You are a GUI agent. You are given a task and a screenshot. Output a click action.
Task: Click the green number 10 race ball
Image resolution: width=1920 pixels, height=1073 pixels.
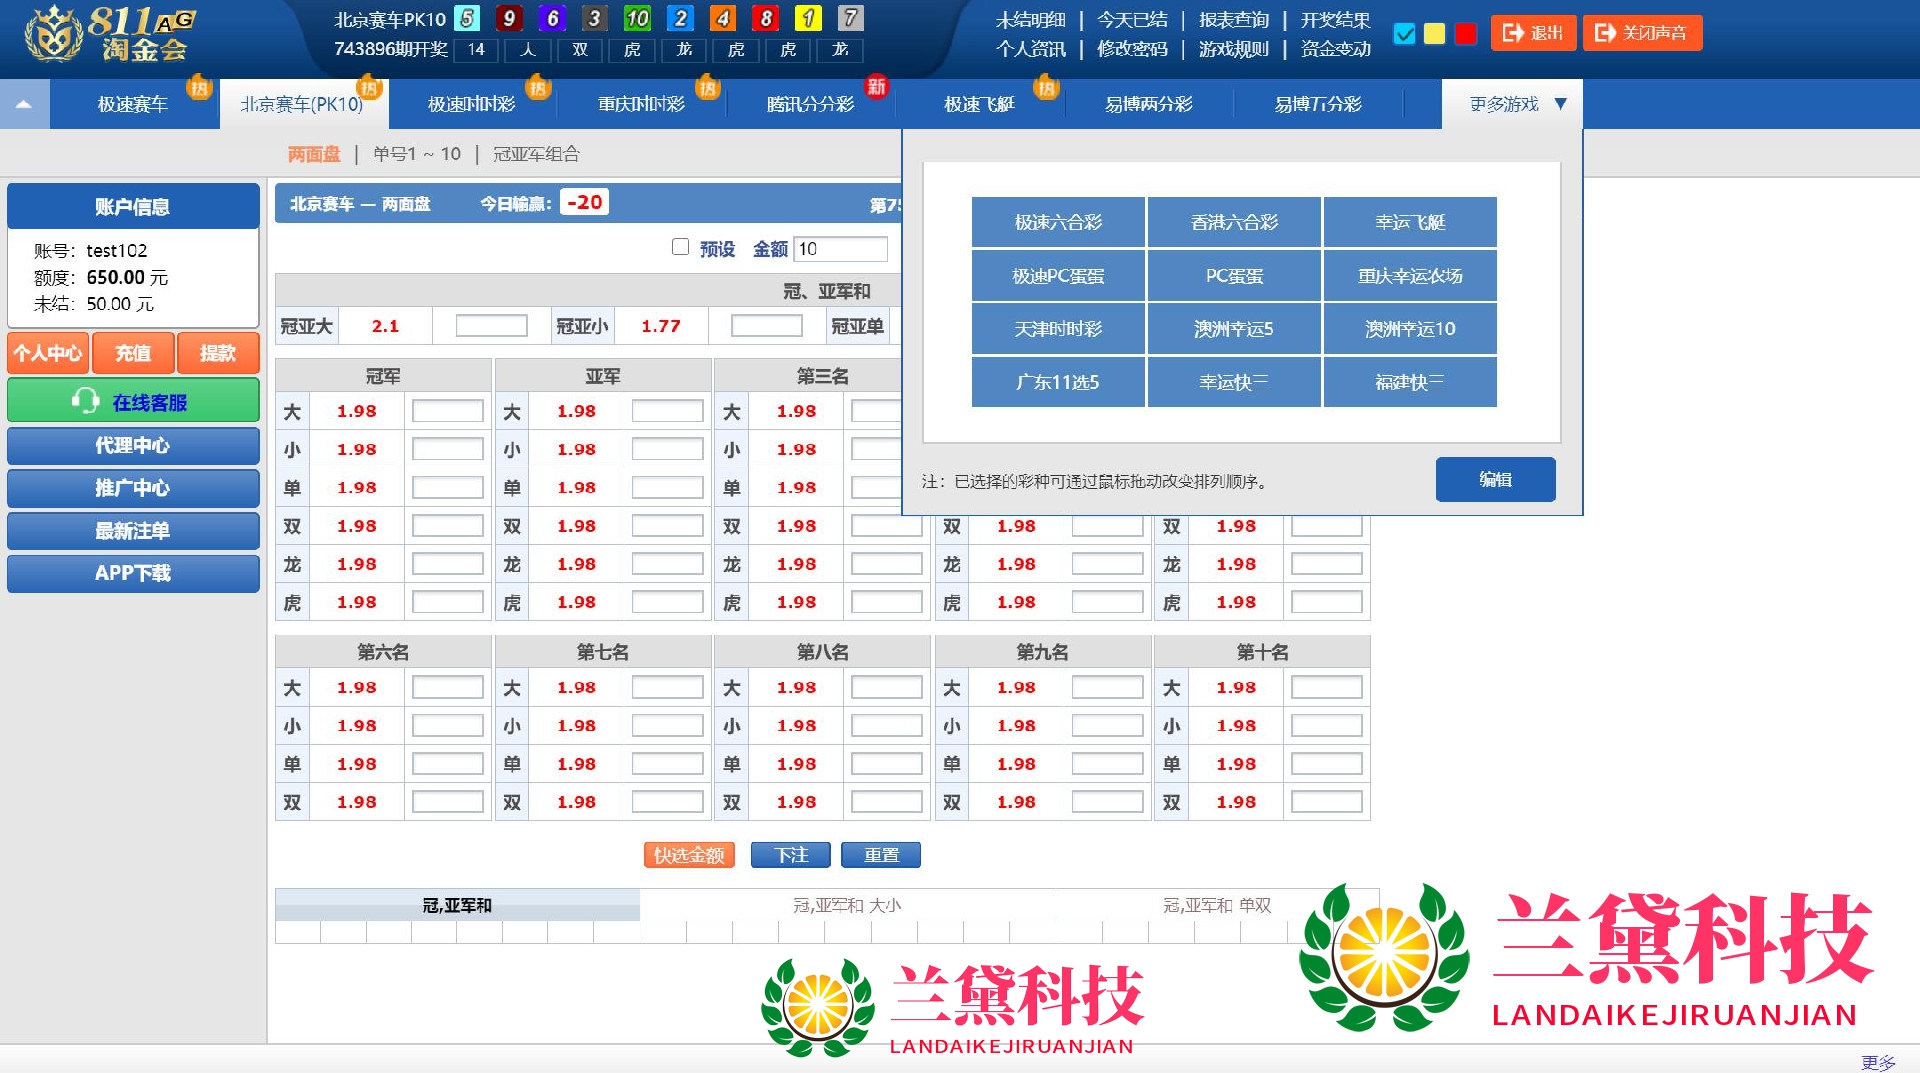point(637,18)
